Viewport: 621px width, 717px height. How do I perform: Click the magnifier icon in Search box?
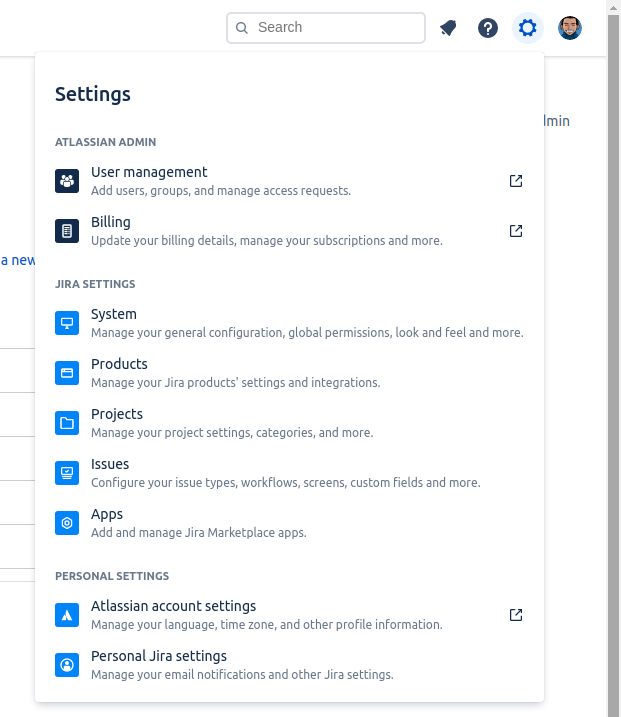pyautogui.click(x=241, y=28)
